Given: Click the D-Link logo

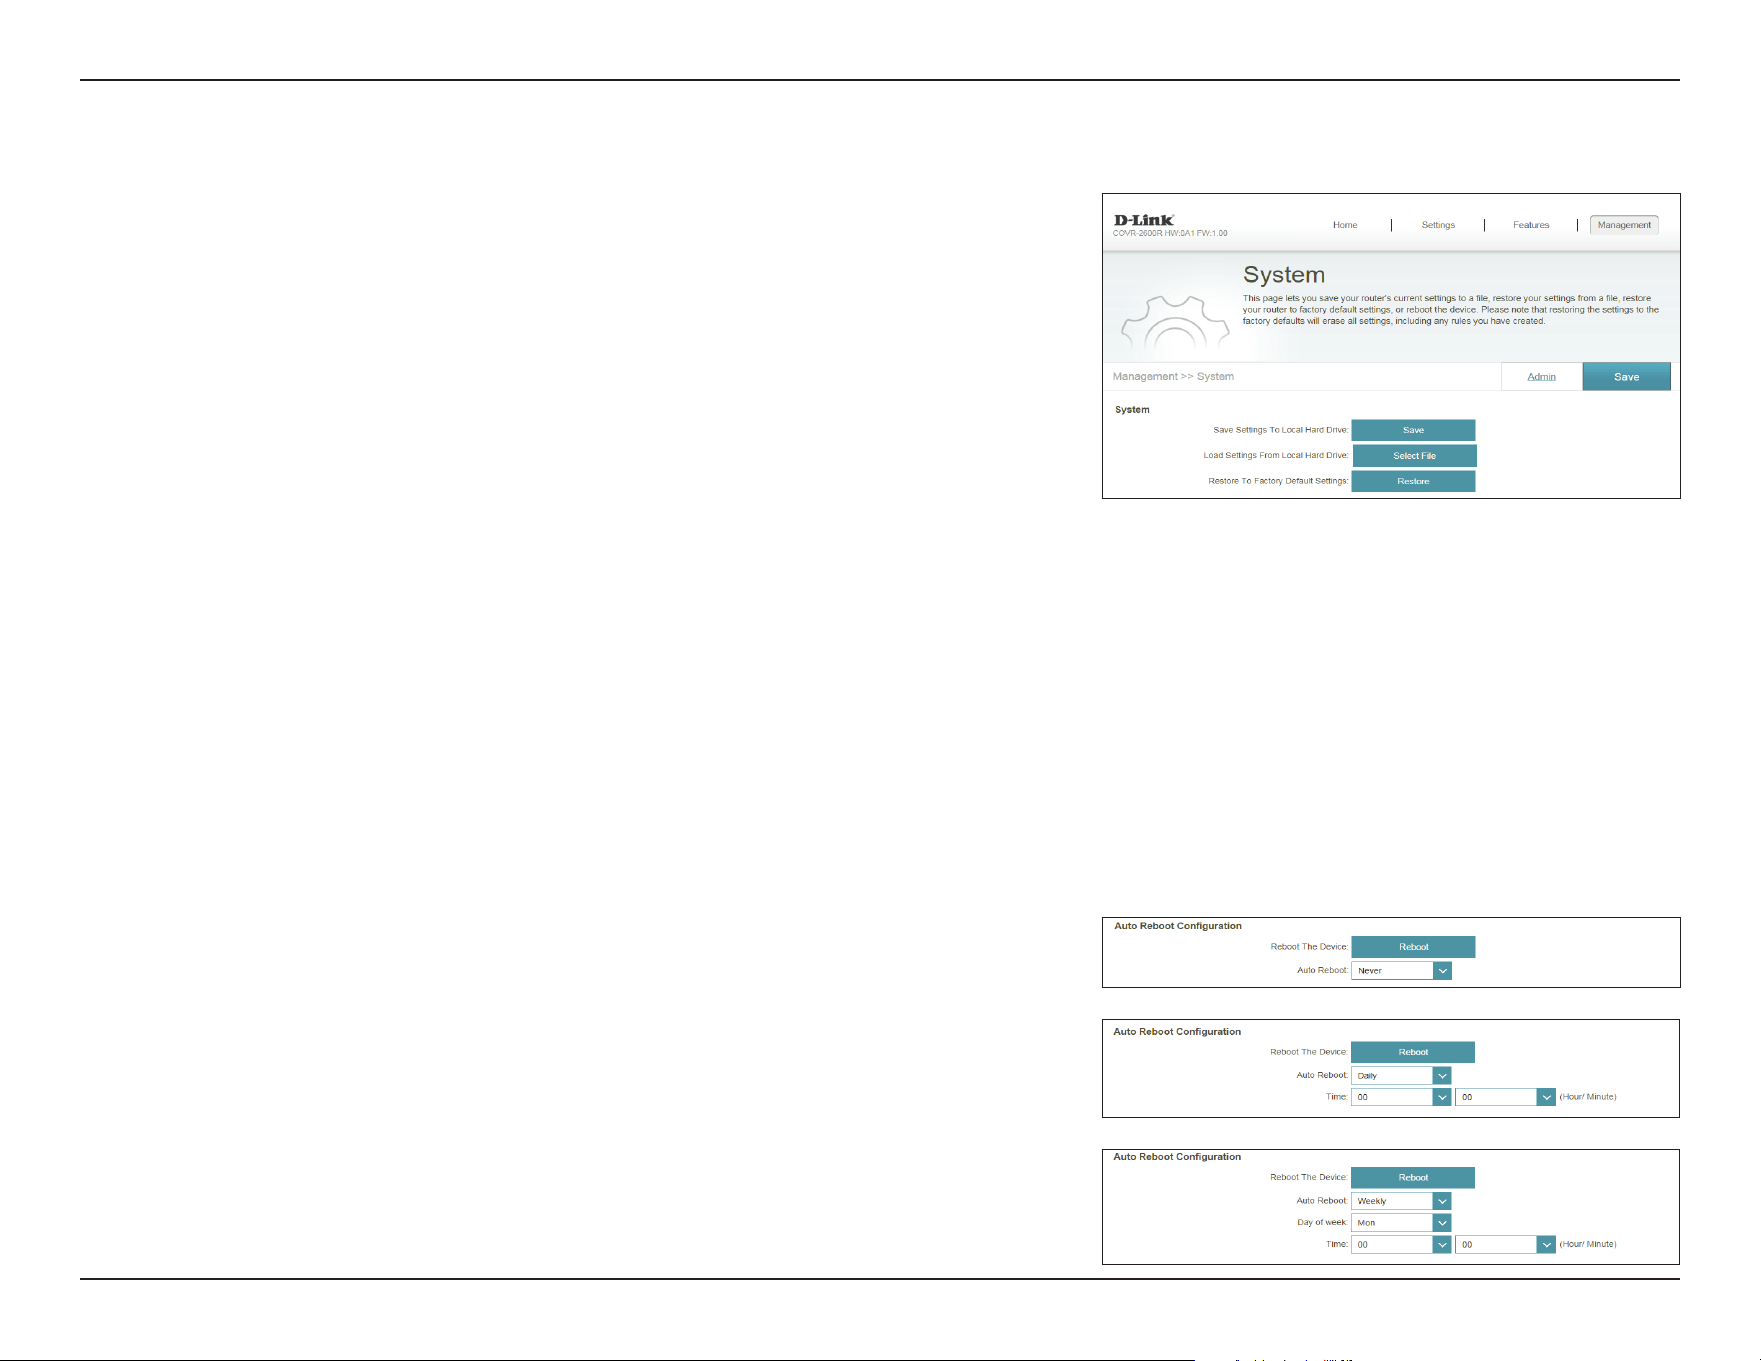Looking at the screenshot, I should coord(1143,220).
